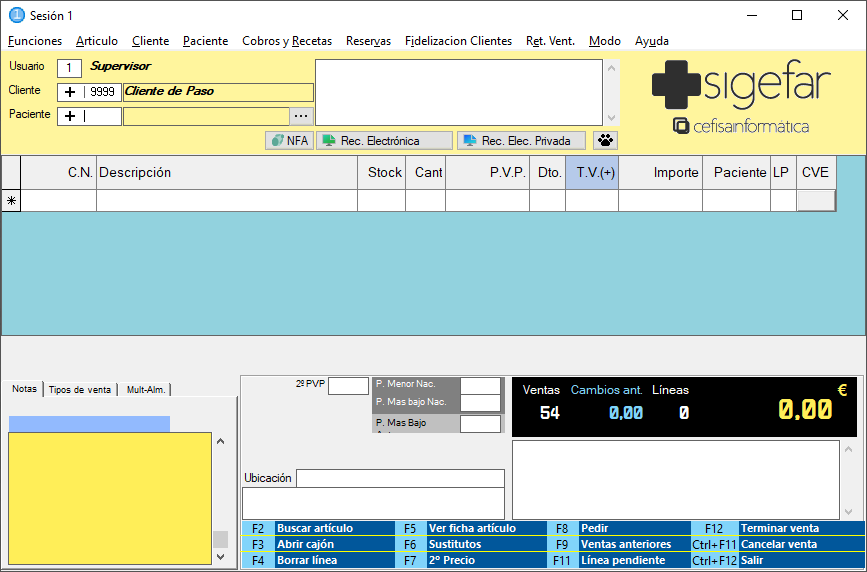Open the Paciente menu
Viewport: 867px width, 572px height.
(x=206, y=41)
